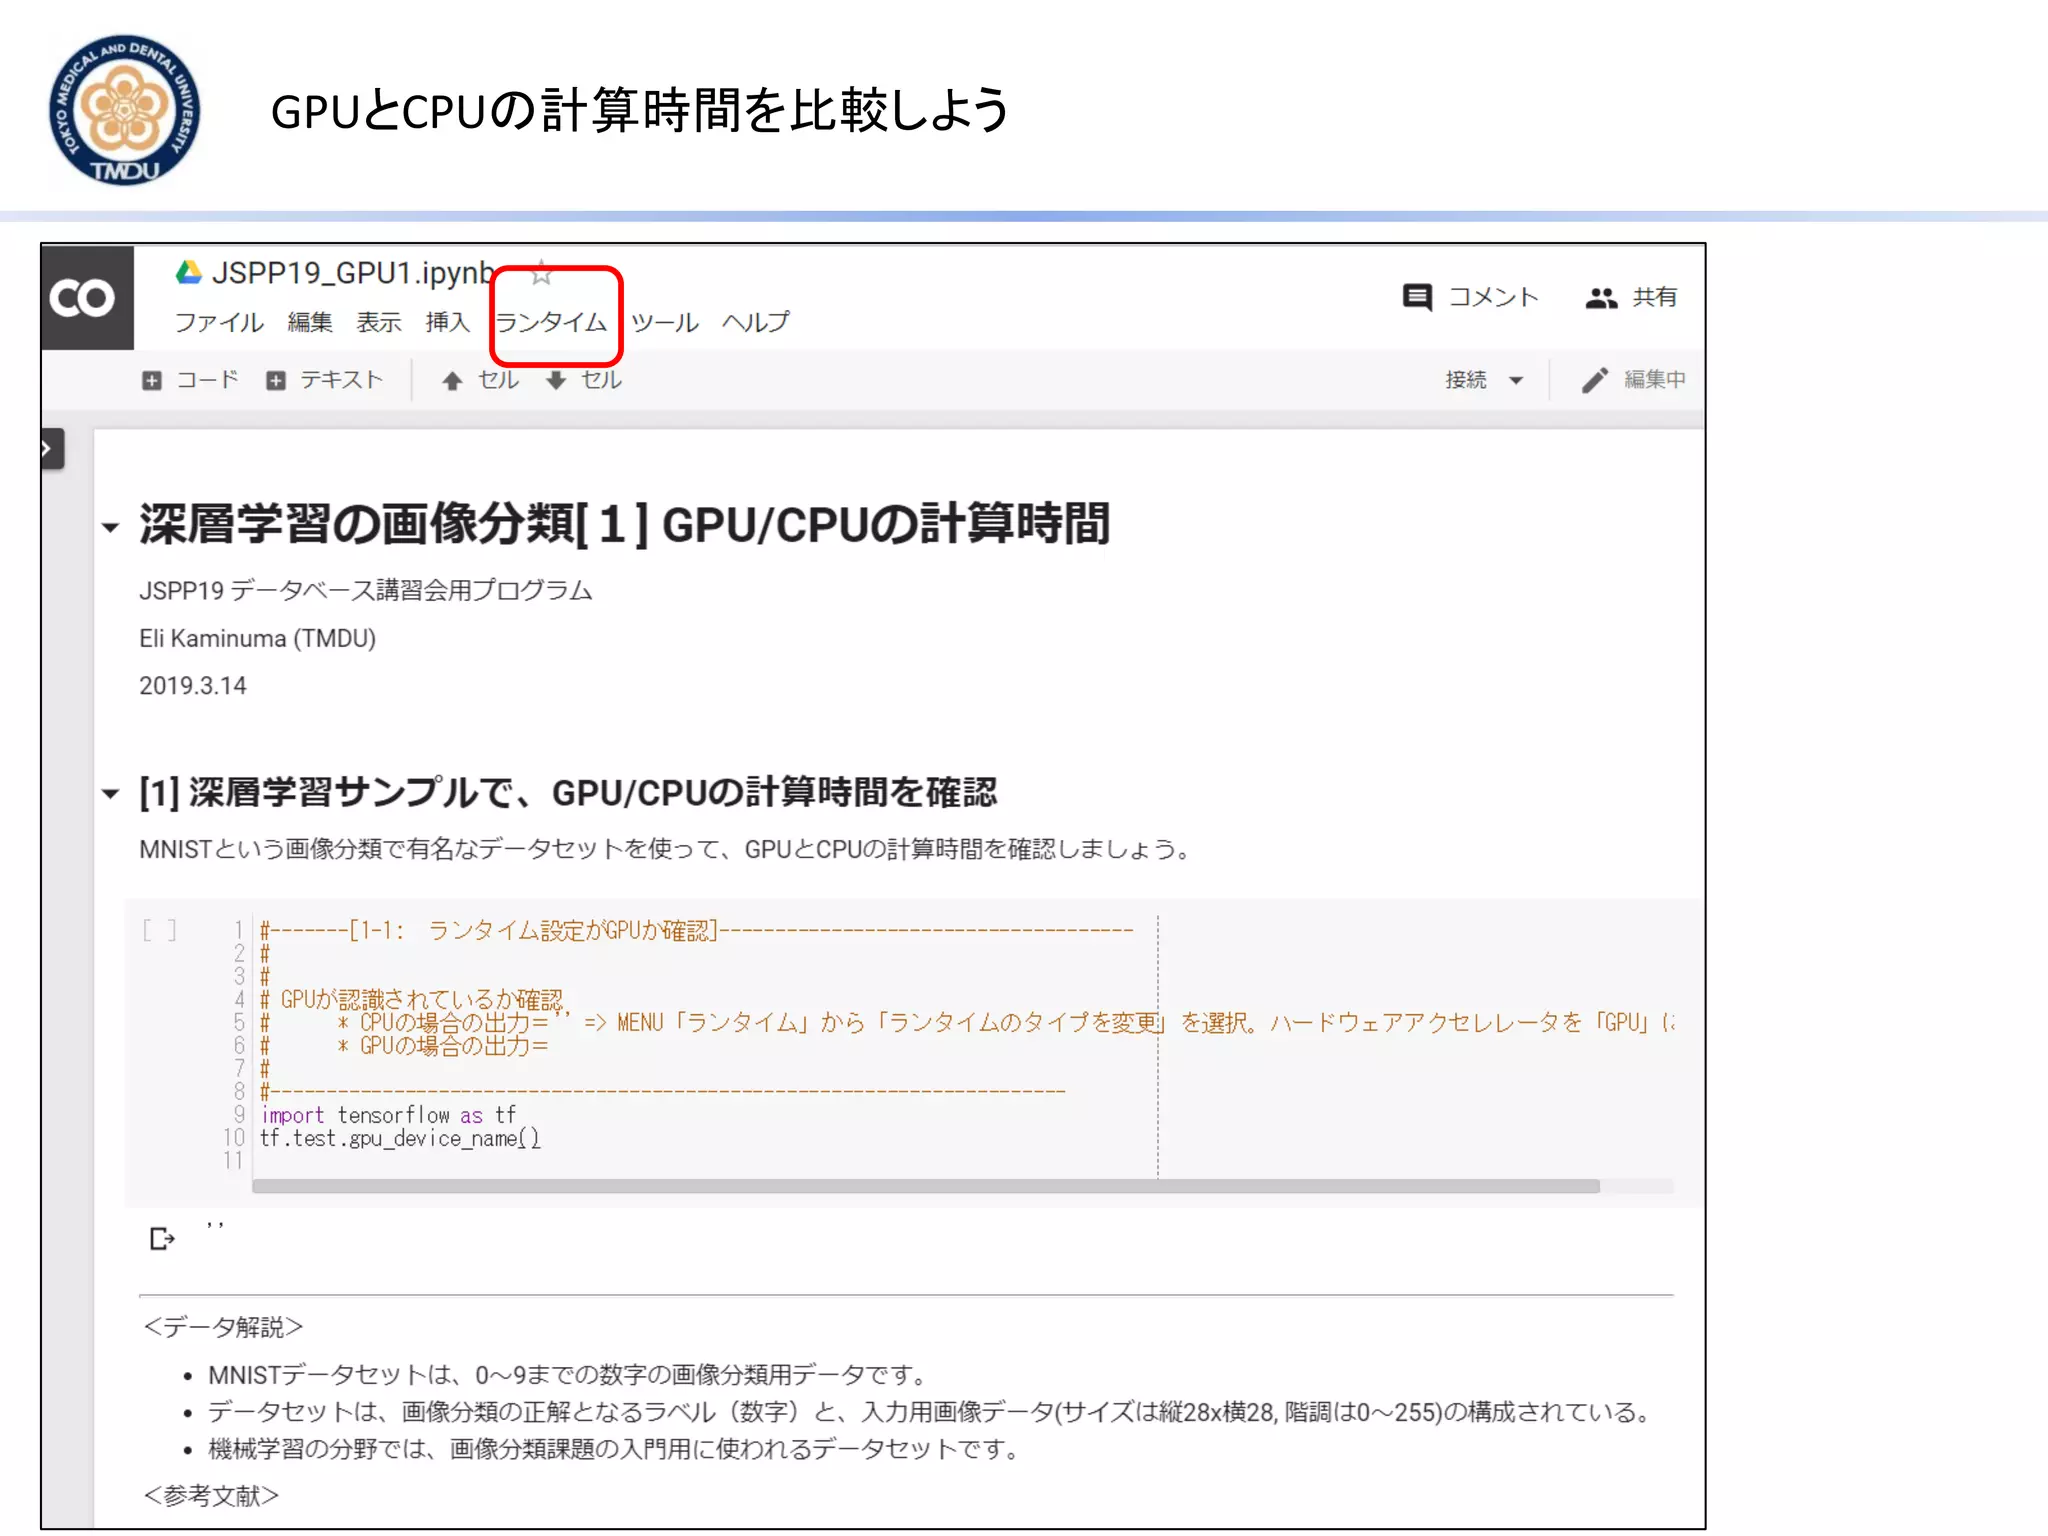
Task: Click the date text 2019.3.14
Action: click(192, 685)
